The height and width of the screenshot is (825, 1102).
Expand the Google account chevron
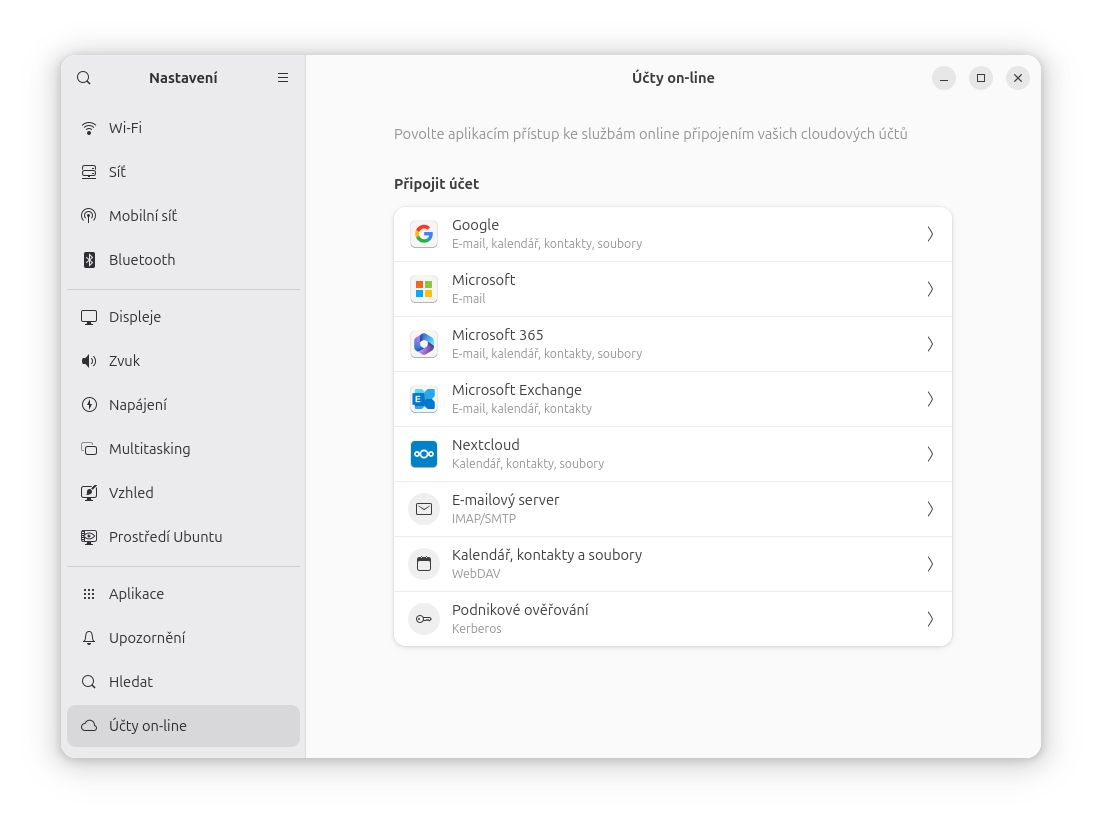click(x=930, y=234)
